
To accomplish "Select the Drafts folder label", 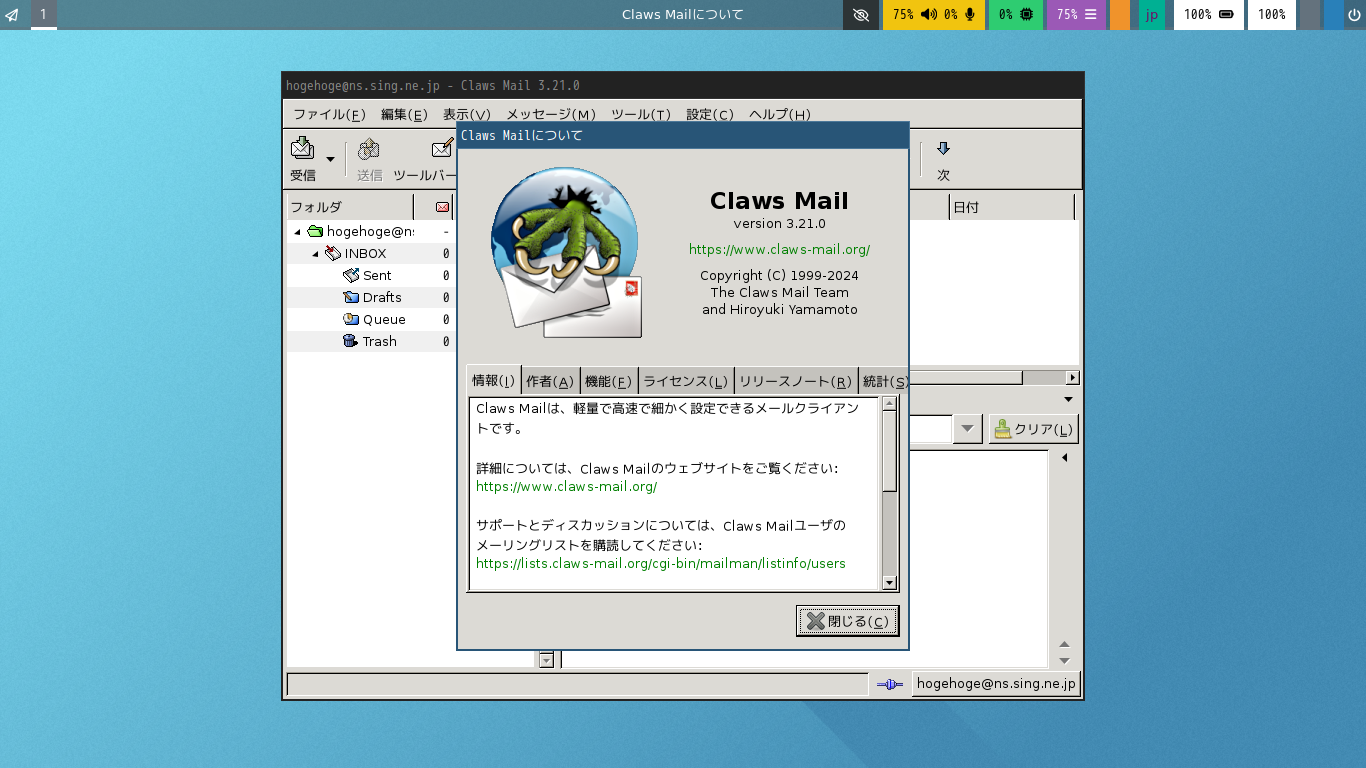I will 382,297.
